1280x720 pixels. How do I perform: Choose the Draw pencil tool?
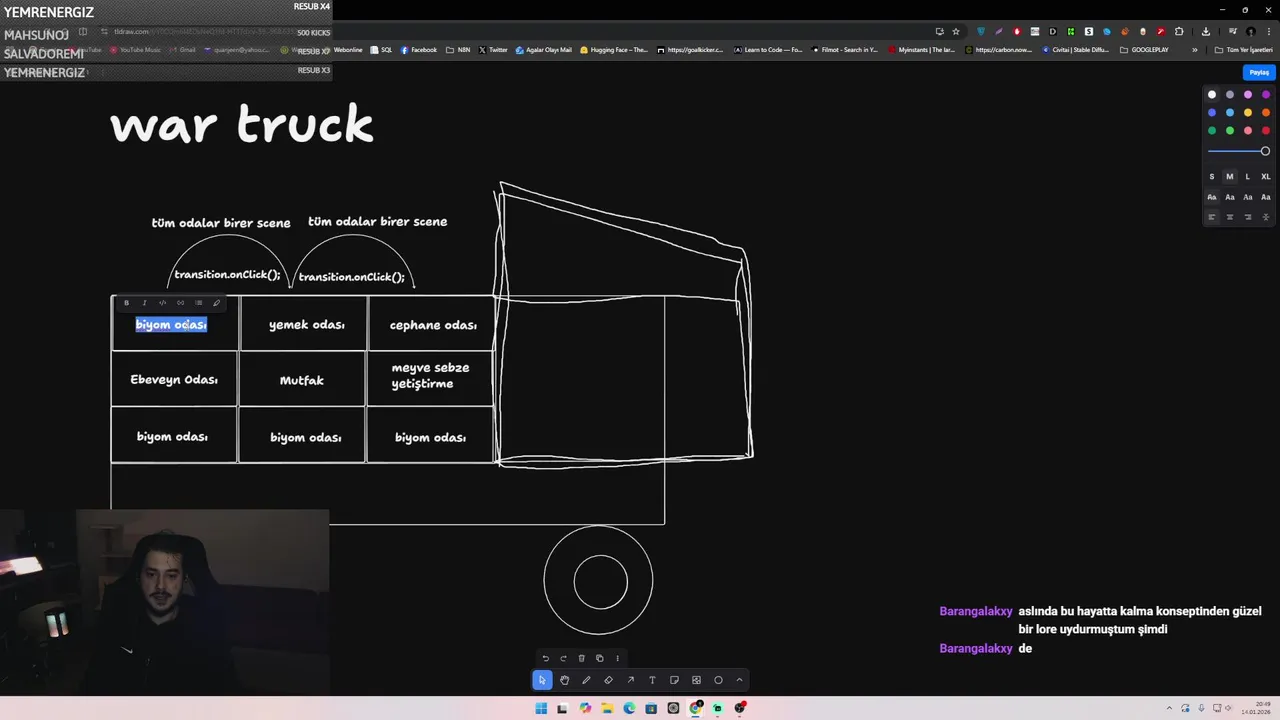pos(586,680)
